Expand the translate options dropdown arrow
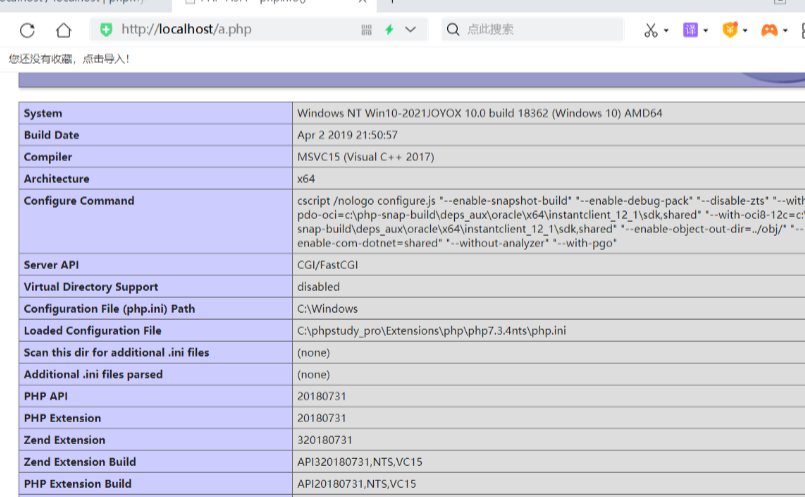805x497 pixels. tap(706, 31)
